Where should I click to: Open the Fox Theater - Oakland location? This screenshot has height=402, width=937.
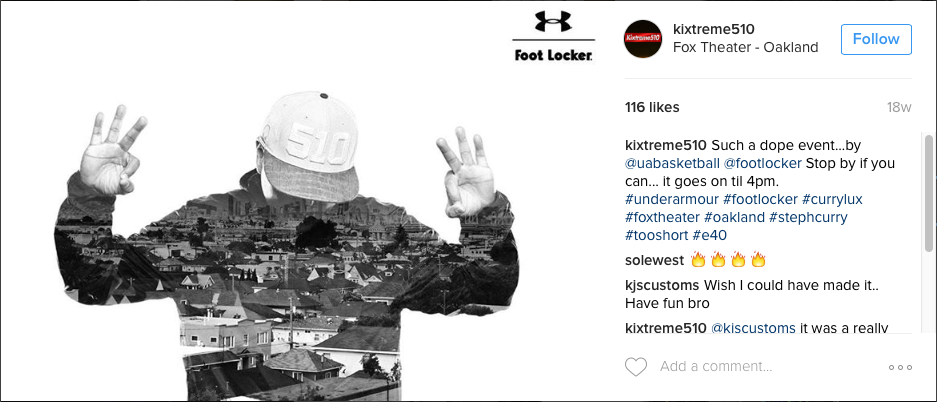click(x=746, y=47)
